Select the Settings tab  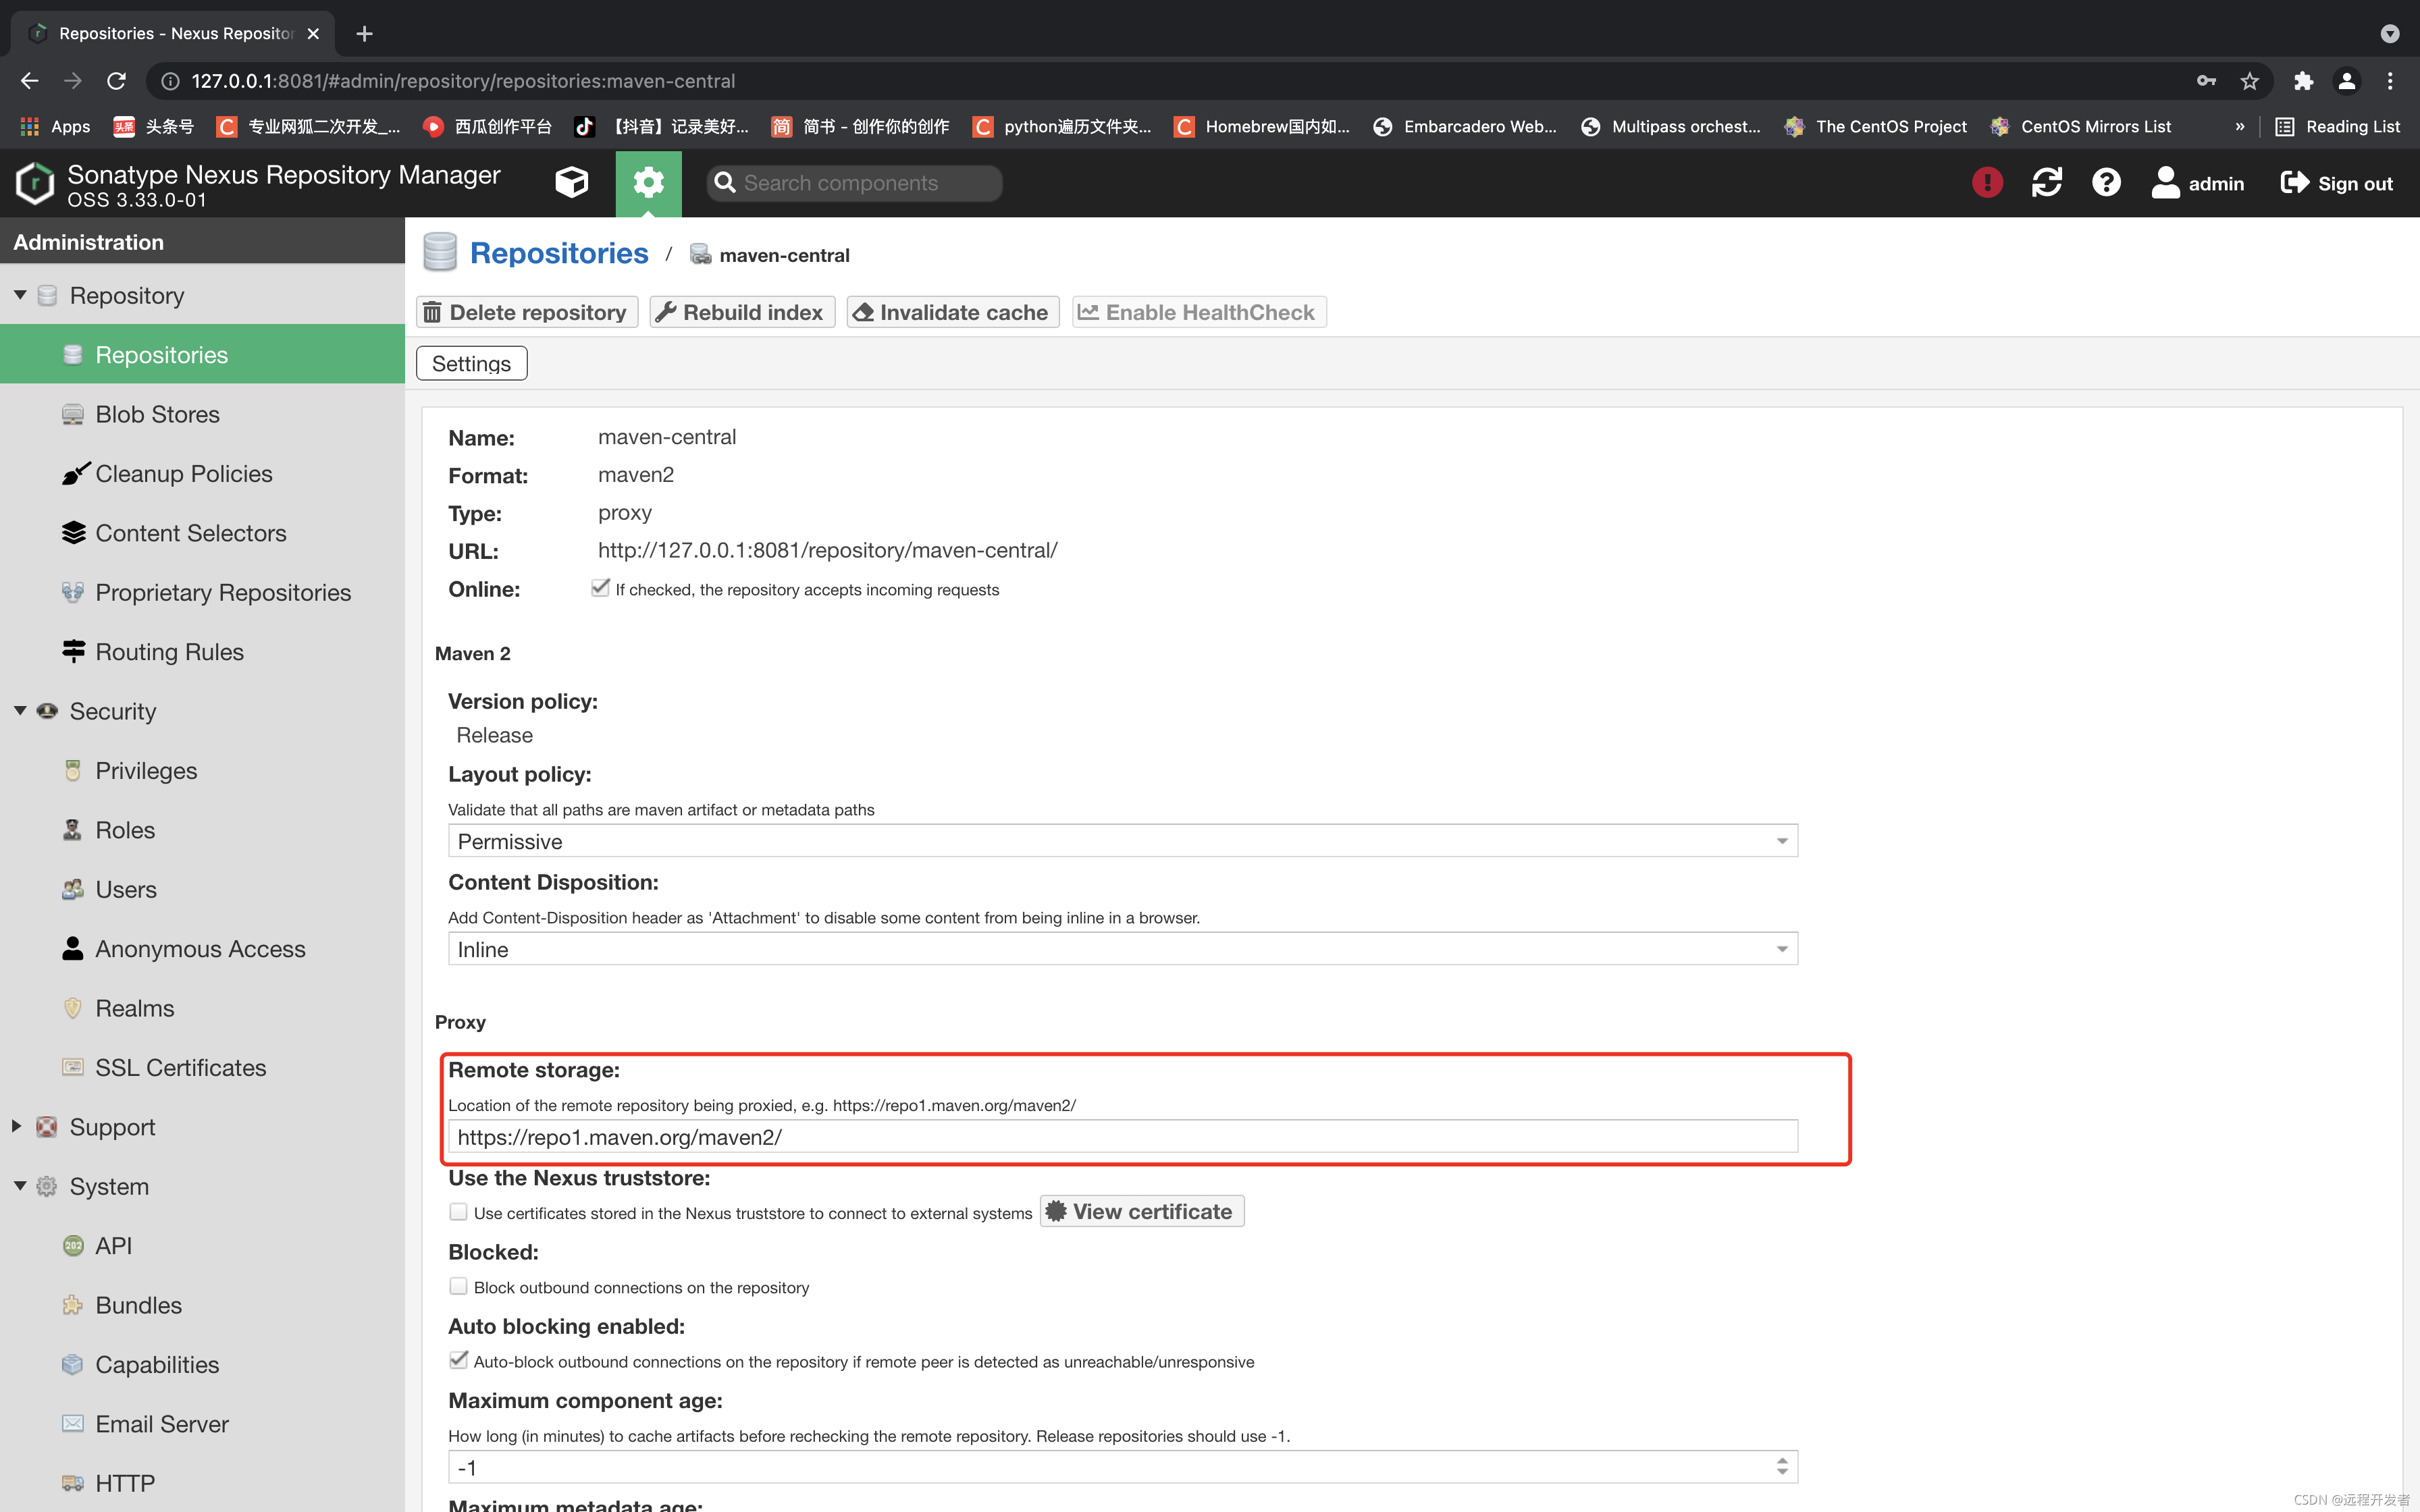pos(472,363)
